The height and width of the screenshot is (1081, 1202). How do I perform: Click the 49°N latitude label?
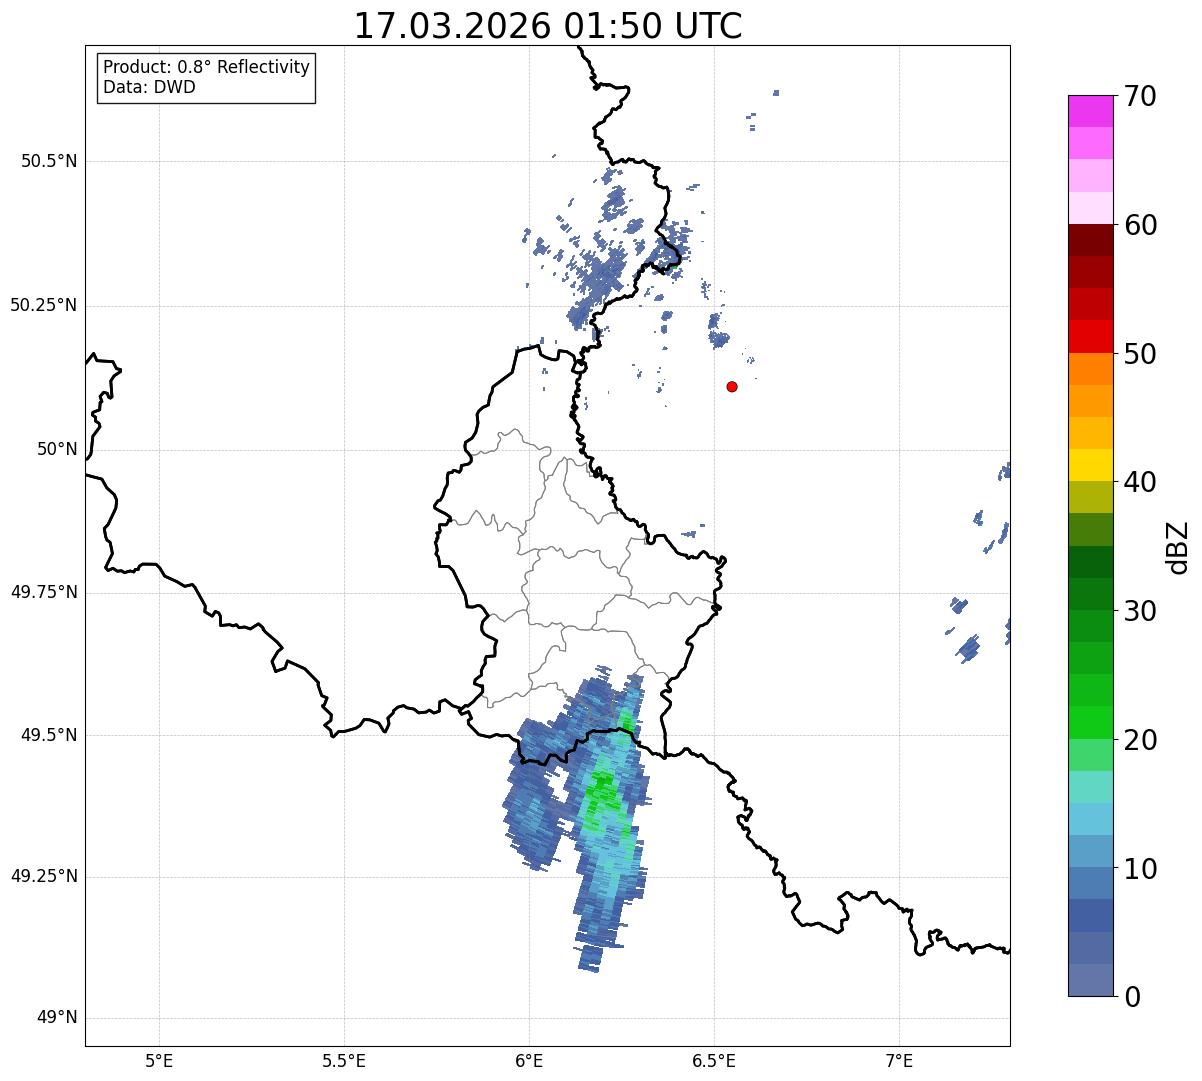[x=57, y=1018]
